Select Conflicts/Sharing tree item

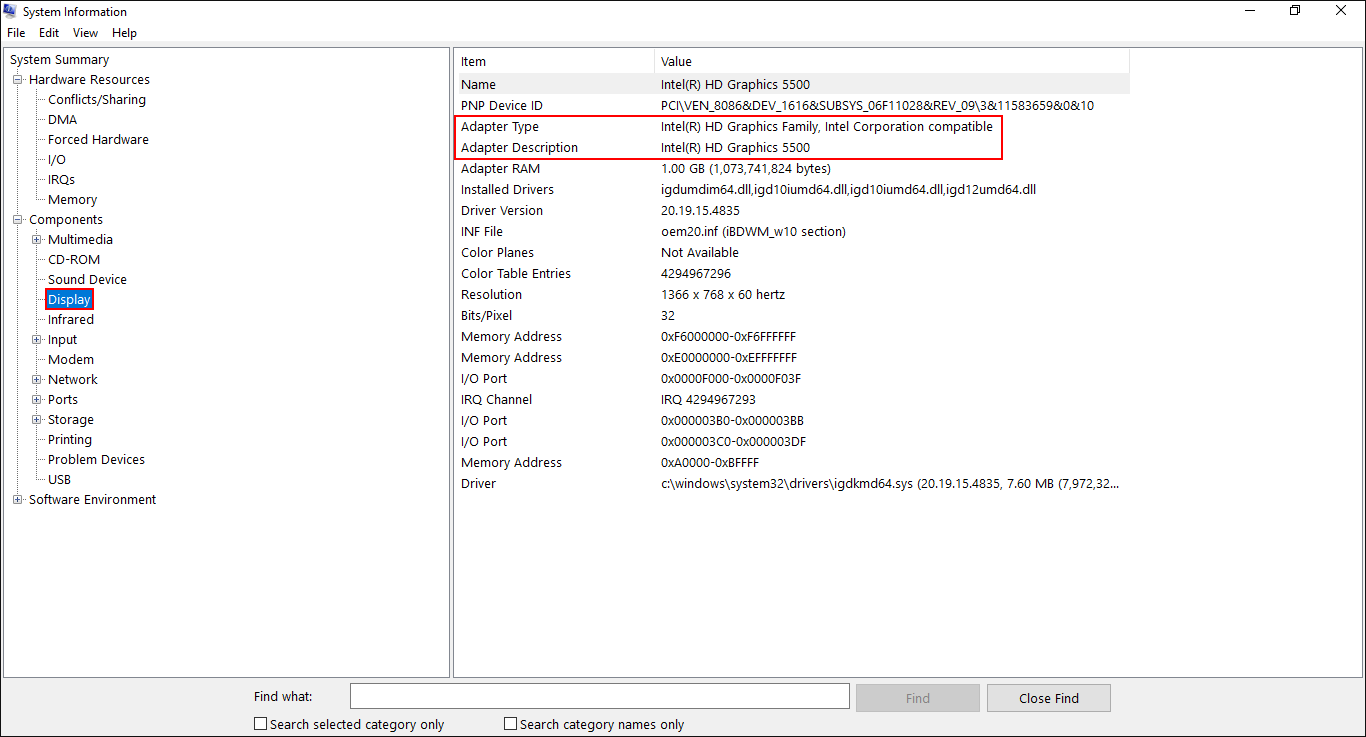(x=97, y=100)
